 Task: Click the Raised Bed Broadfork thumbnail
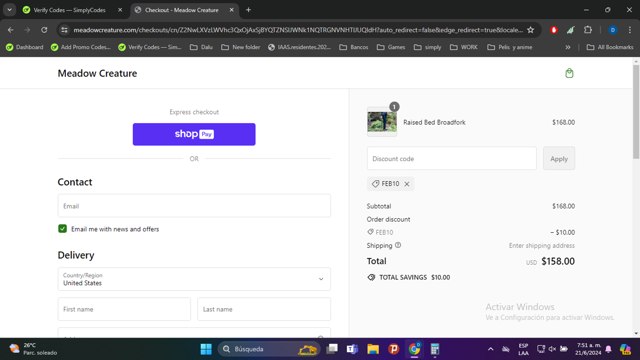(x=382, y=122)
